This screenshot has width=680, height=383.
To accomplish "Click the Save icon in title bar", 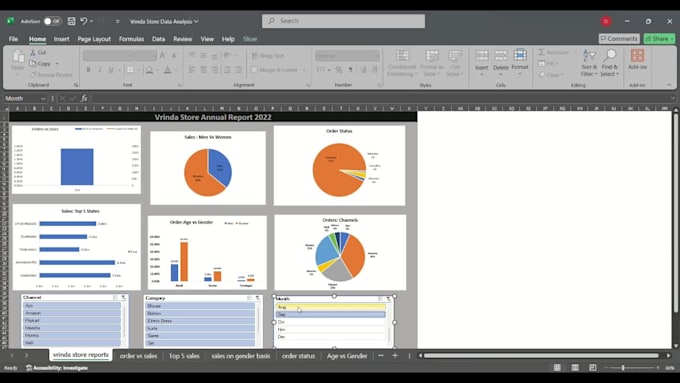I will 72,21.
